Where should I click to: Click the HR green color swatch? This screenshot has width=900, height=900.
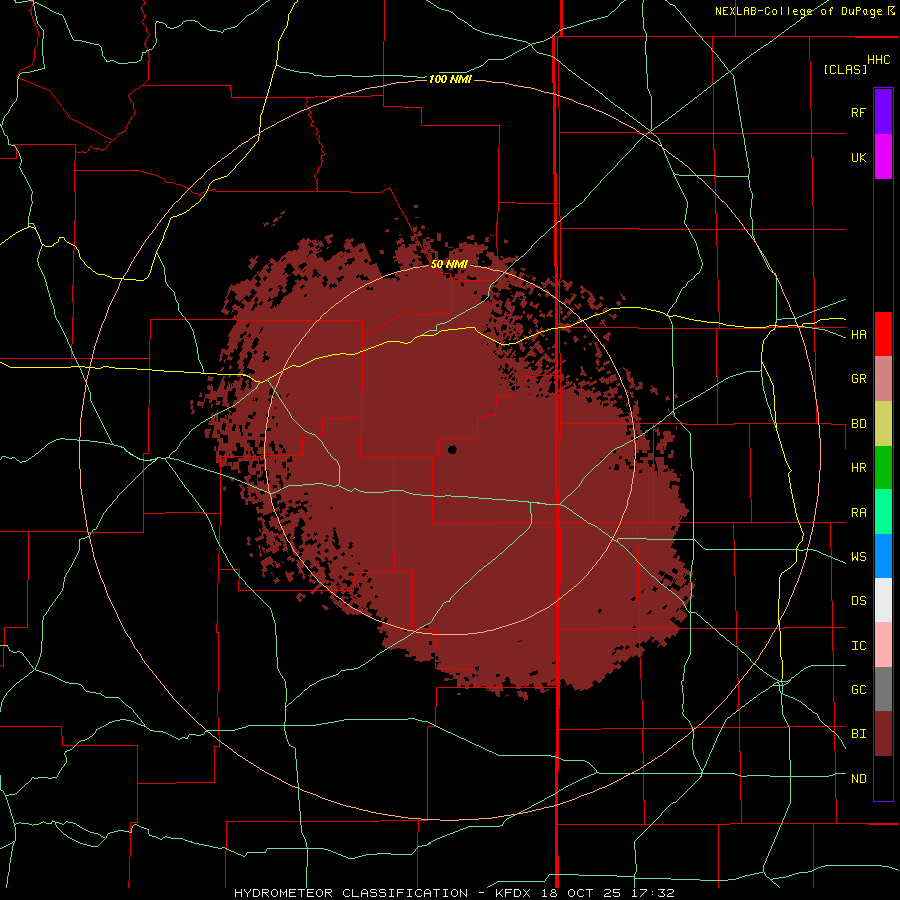pyautogui.click(x=883, y=468)
